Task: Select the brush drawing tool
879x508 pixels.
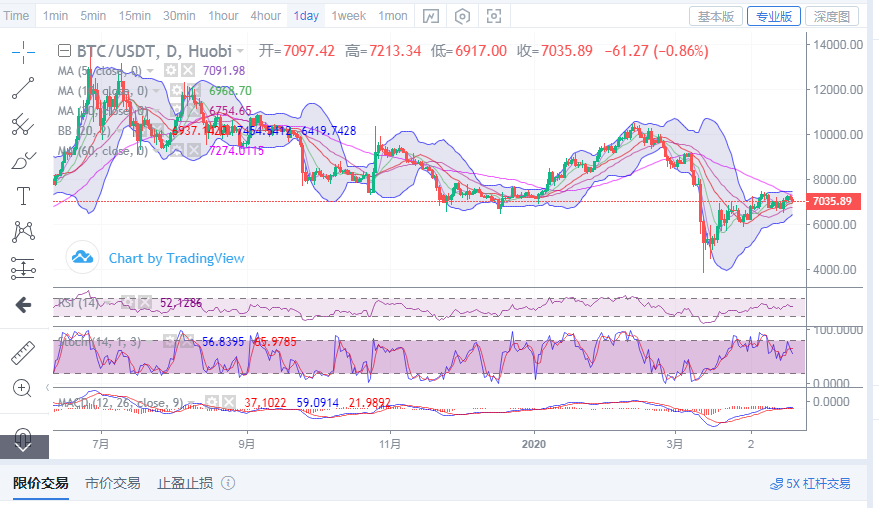Action: pyautogui.click(x=23, y=160)
